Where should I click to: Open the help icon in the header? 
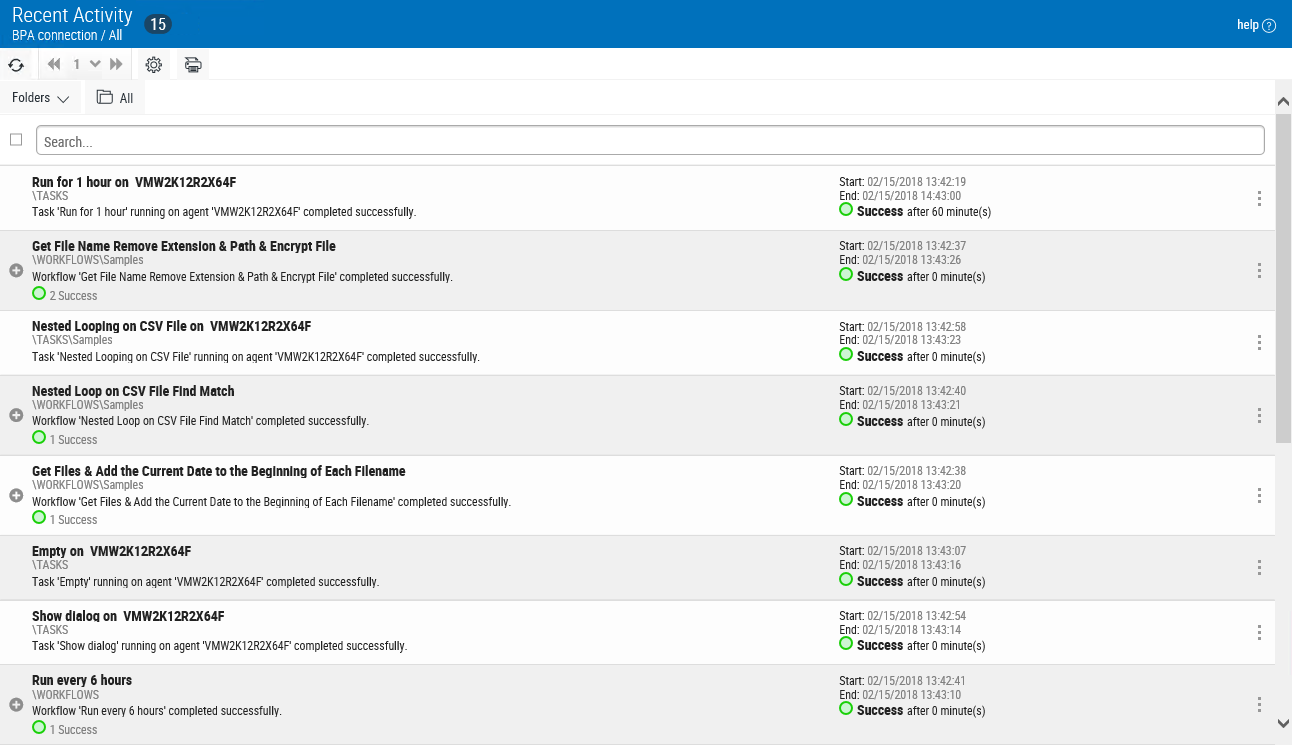pos(1269,26)
